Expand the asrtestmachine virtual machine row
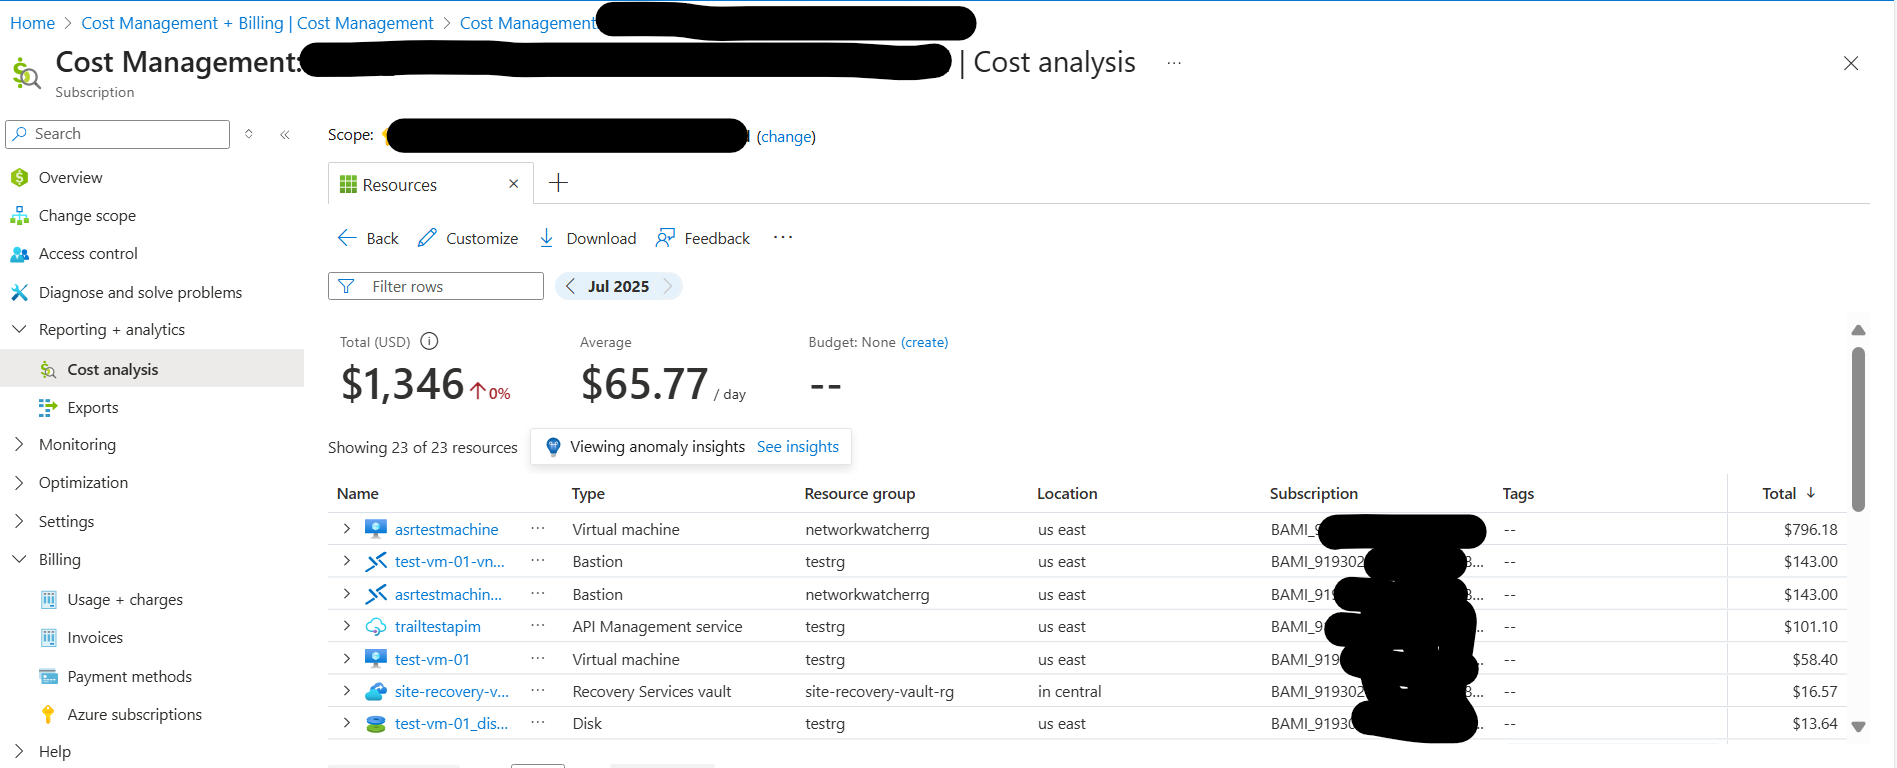Screen dimensions: 1897x768 tap(346, 529)
